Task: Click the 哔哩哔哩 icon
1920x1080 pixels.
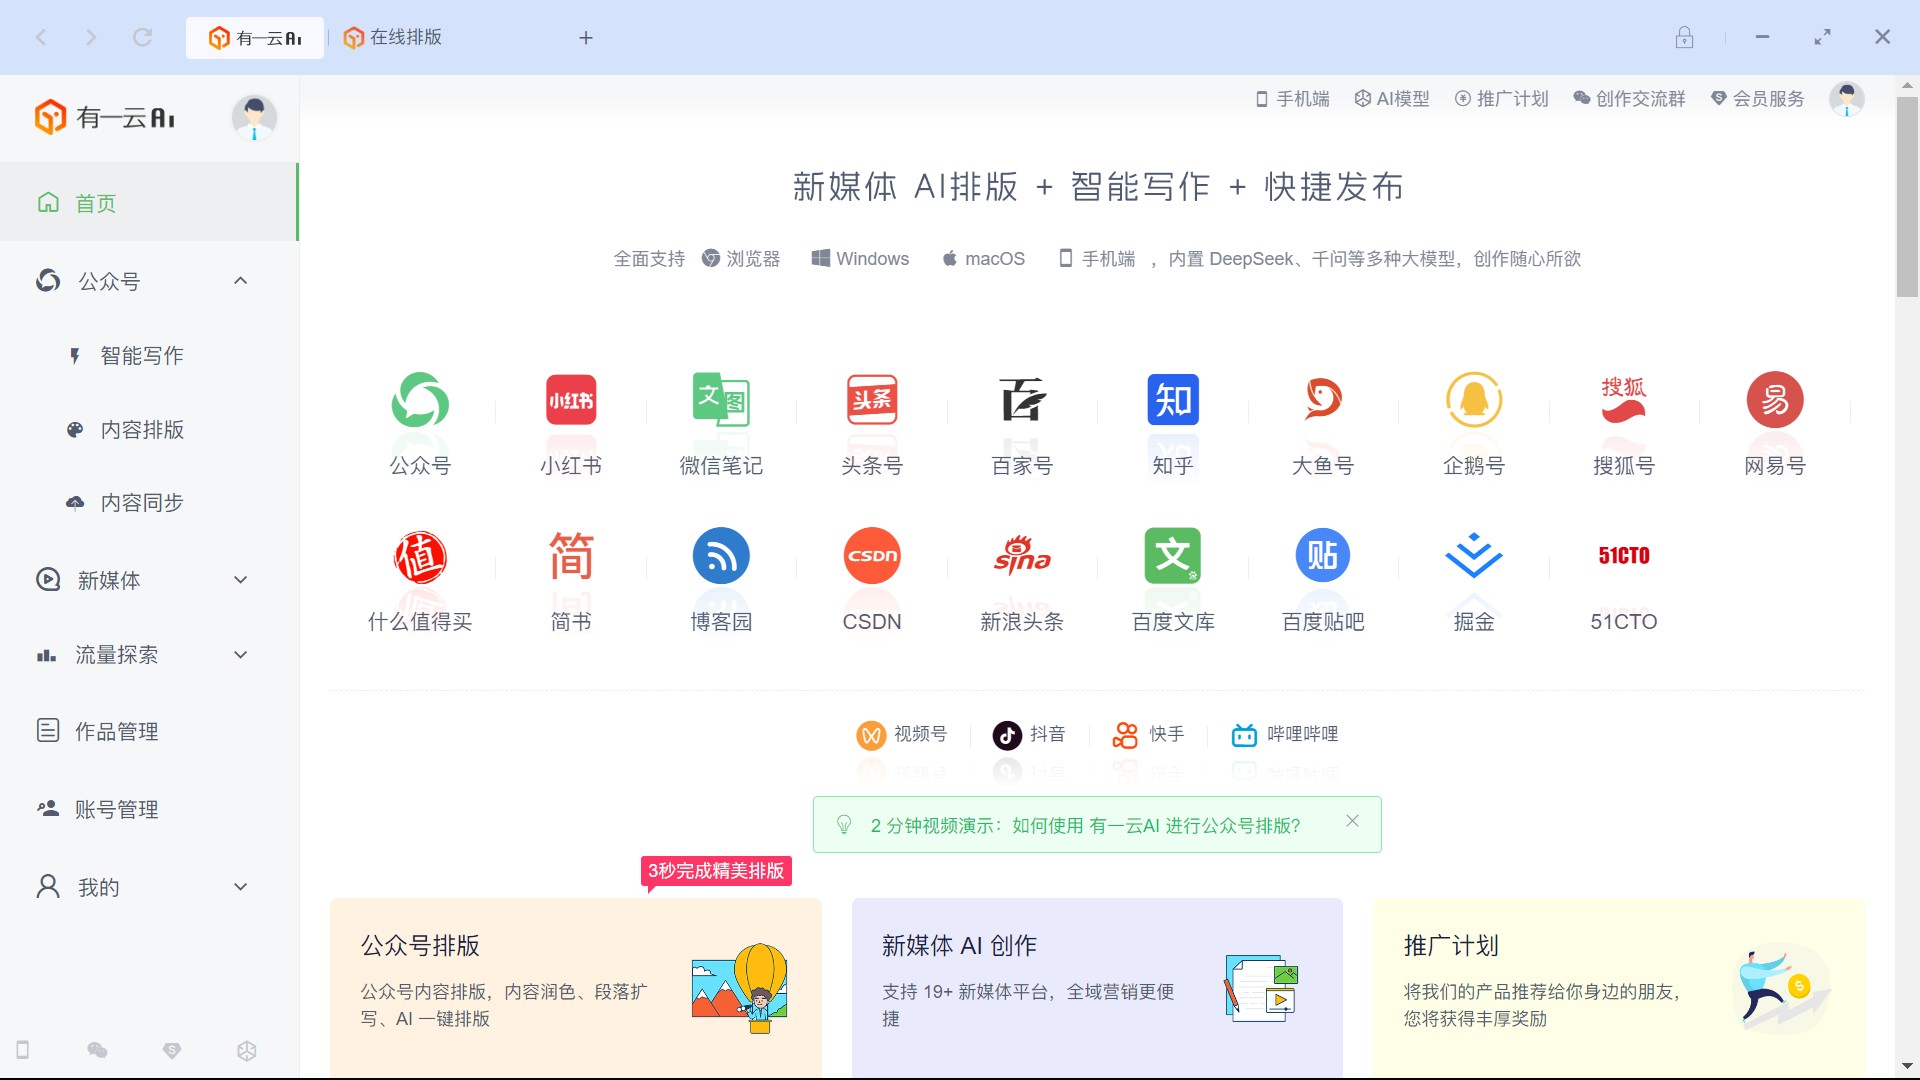Action: (x=1285, y=735)
